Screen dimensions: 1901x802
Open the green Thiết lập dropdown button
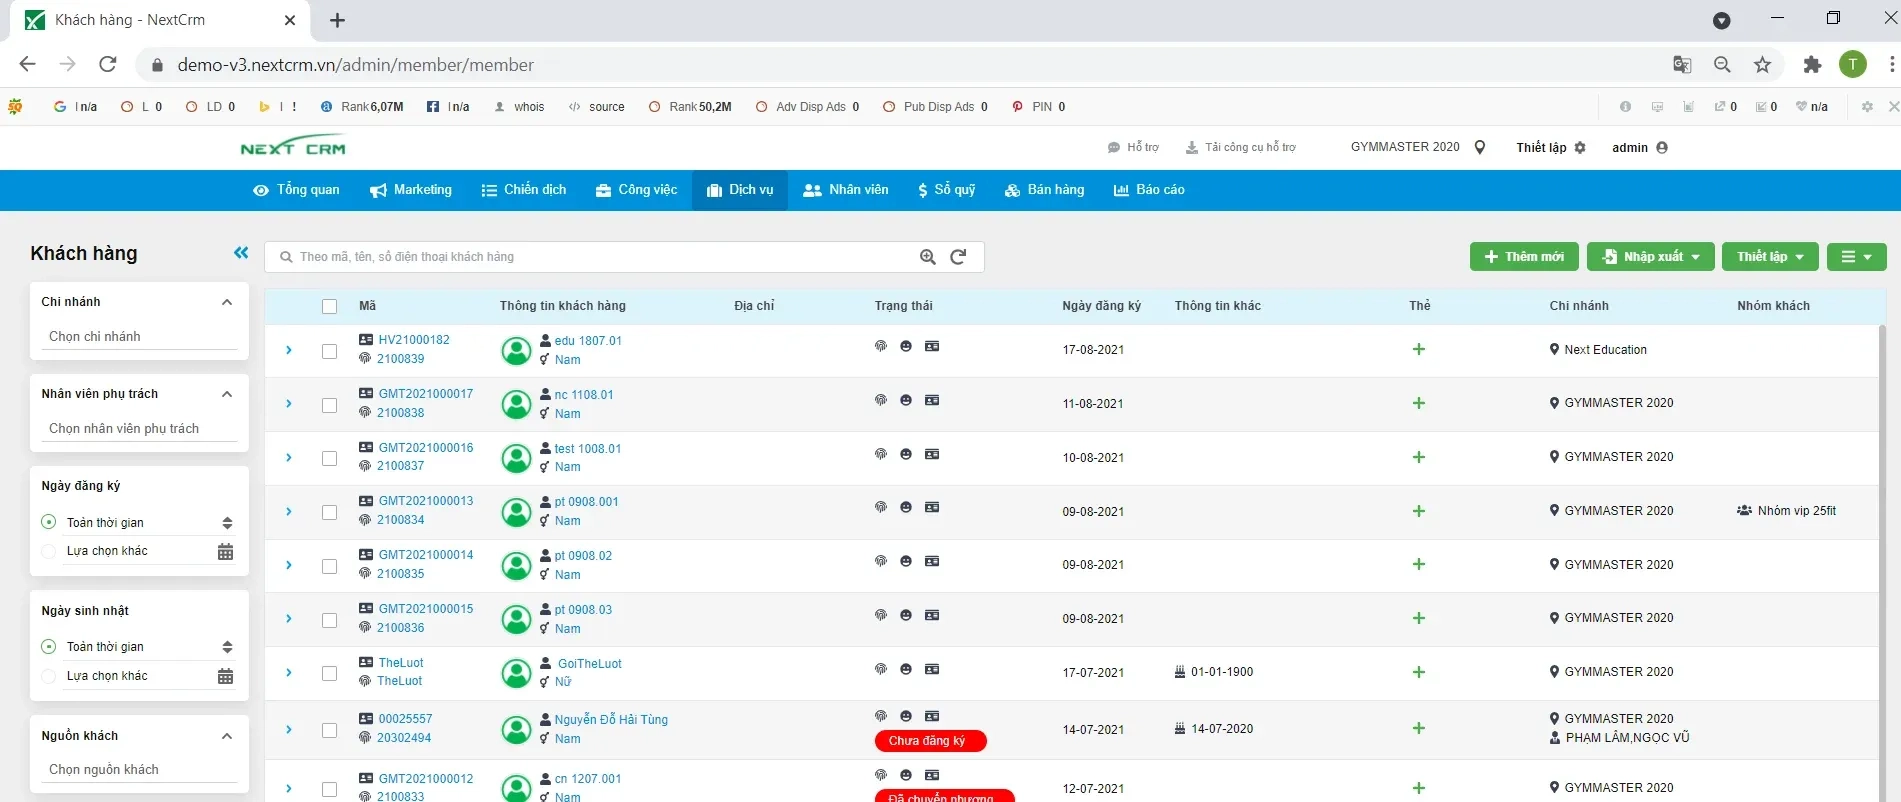click(x=1770, y=257)
